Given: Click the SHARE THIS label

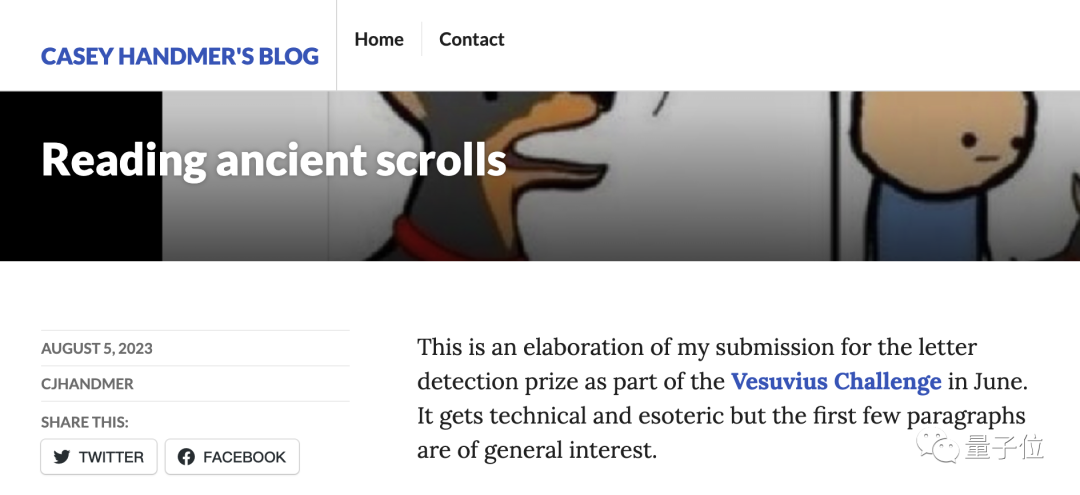Looking at the screenshot, I should coord(85,422).
